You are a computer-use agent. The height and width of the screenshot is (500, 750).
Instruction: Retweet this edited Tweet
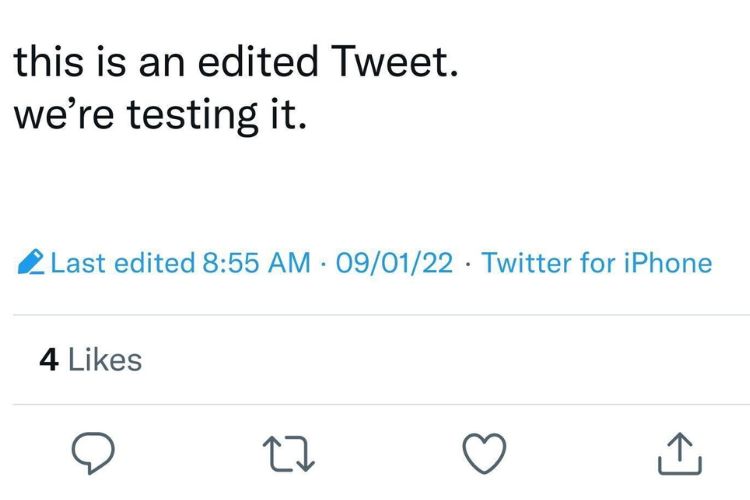pos(288,455)
